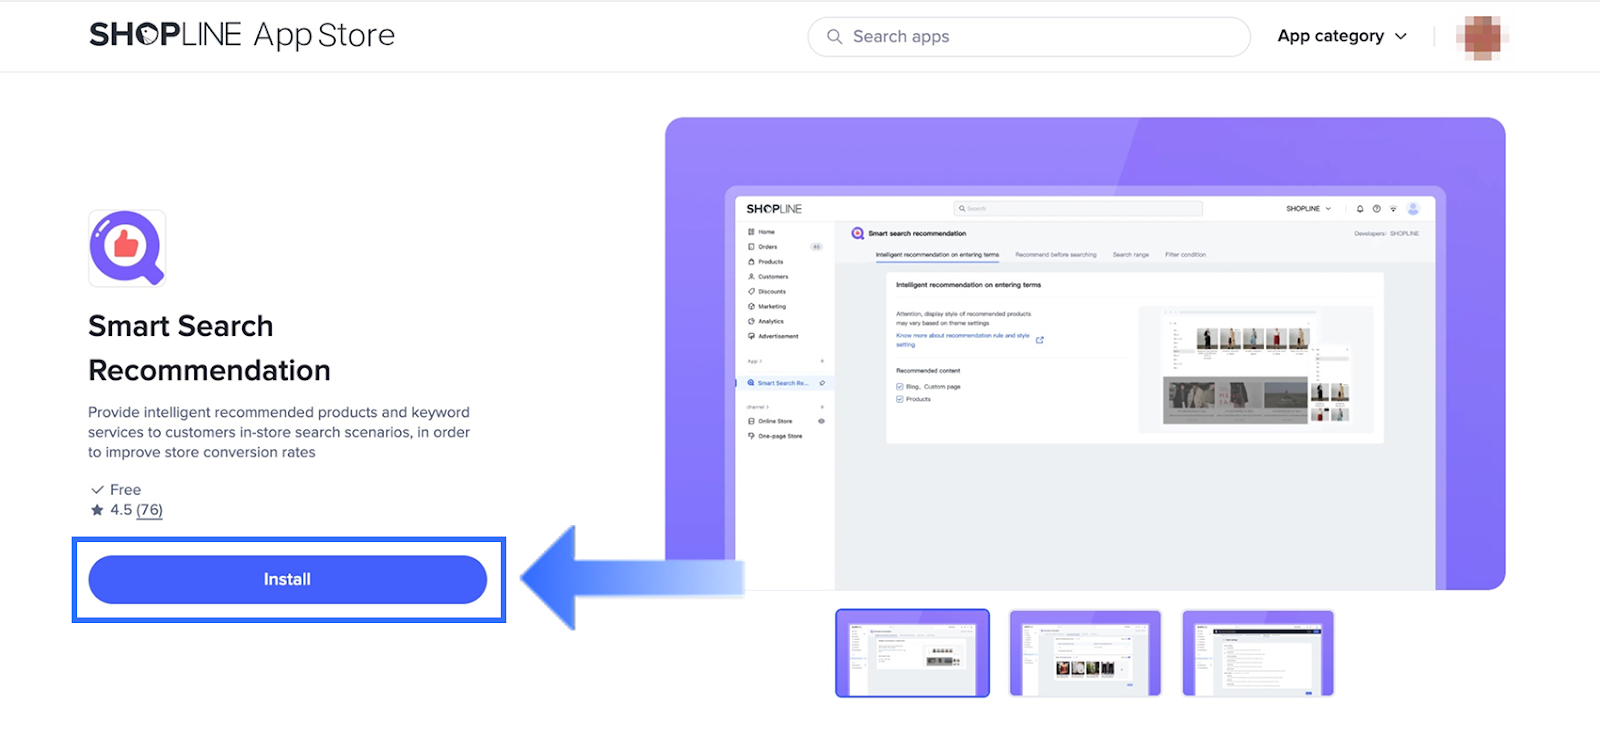The width and height of the screenshot is (1600, 751).
Task: Click the blue Install button
Action: pyautogui.click(x=288, y=580)
